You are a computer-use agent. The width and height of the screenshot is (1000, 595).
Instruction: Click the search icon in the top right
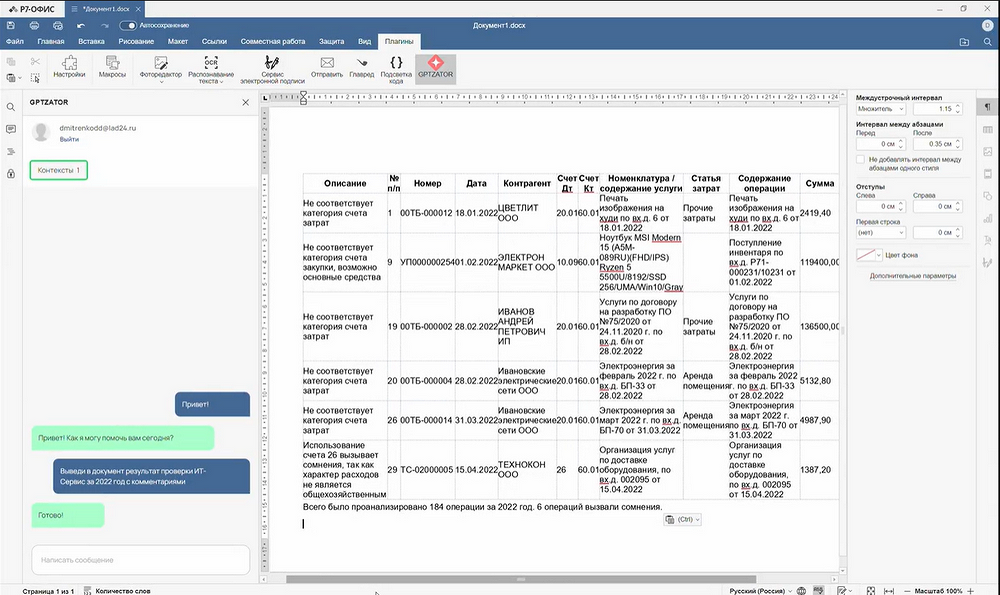pos(987,41)
